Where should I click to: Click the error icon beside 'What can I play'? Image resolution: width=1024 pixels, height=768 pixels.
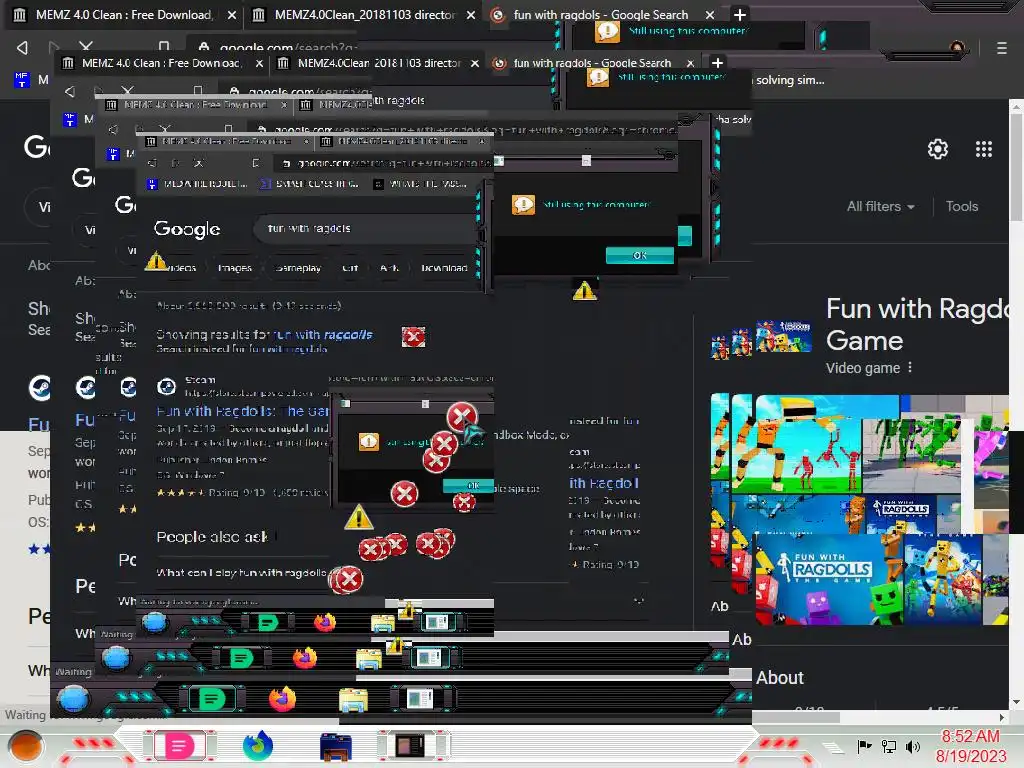[348, 579]
